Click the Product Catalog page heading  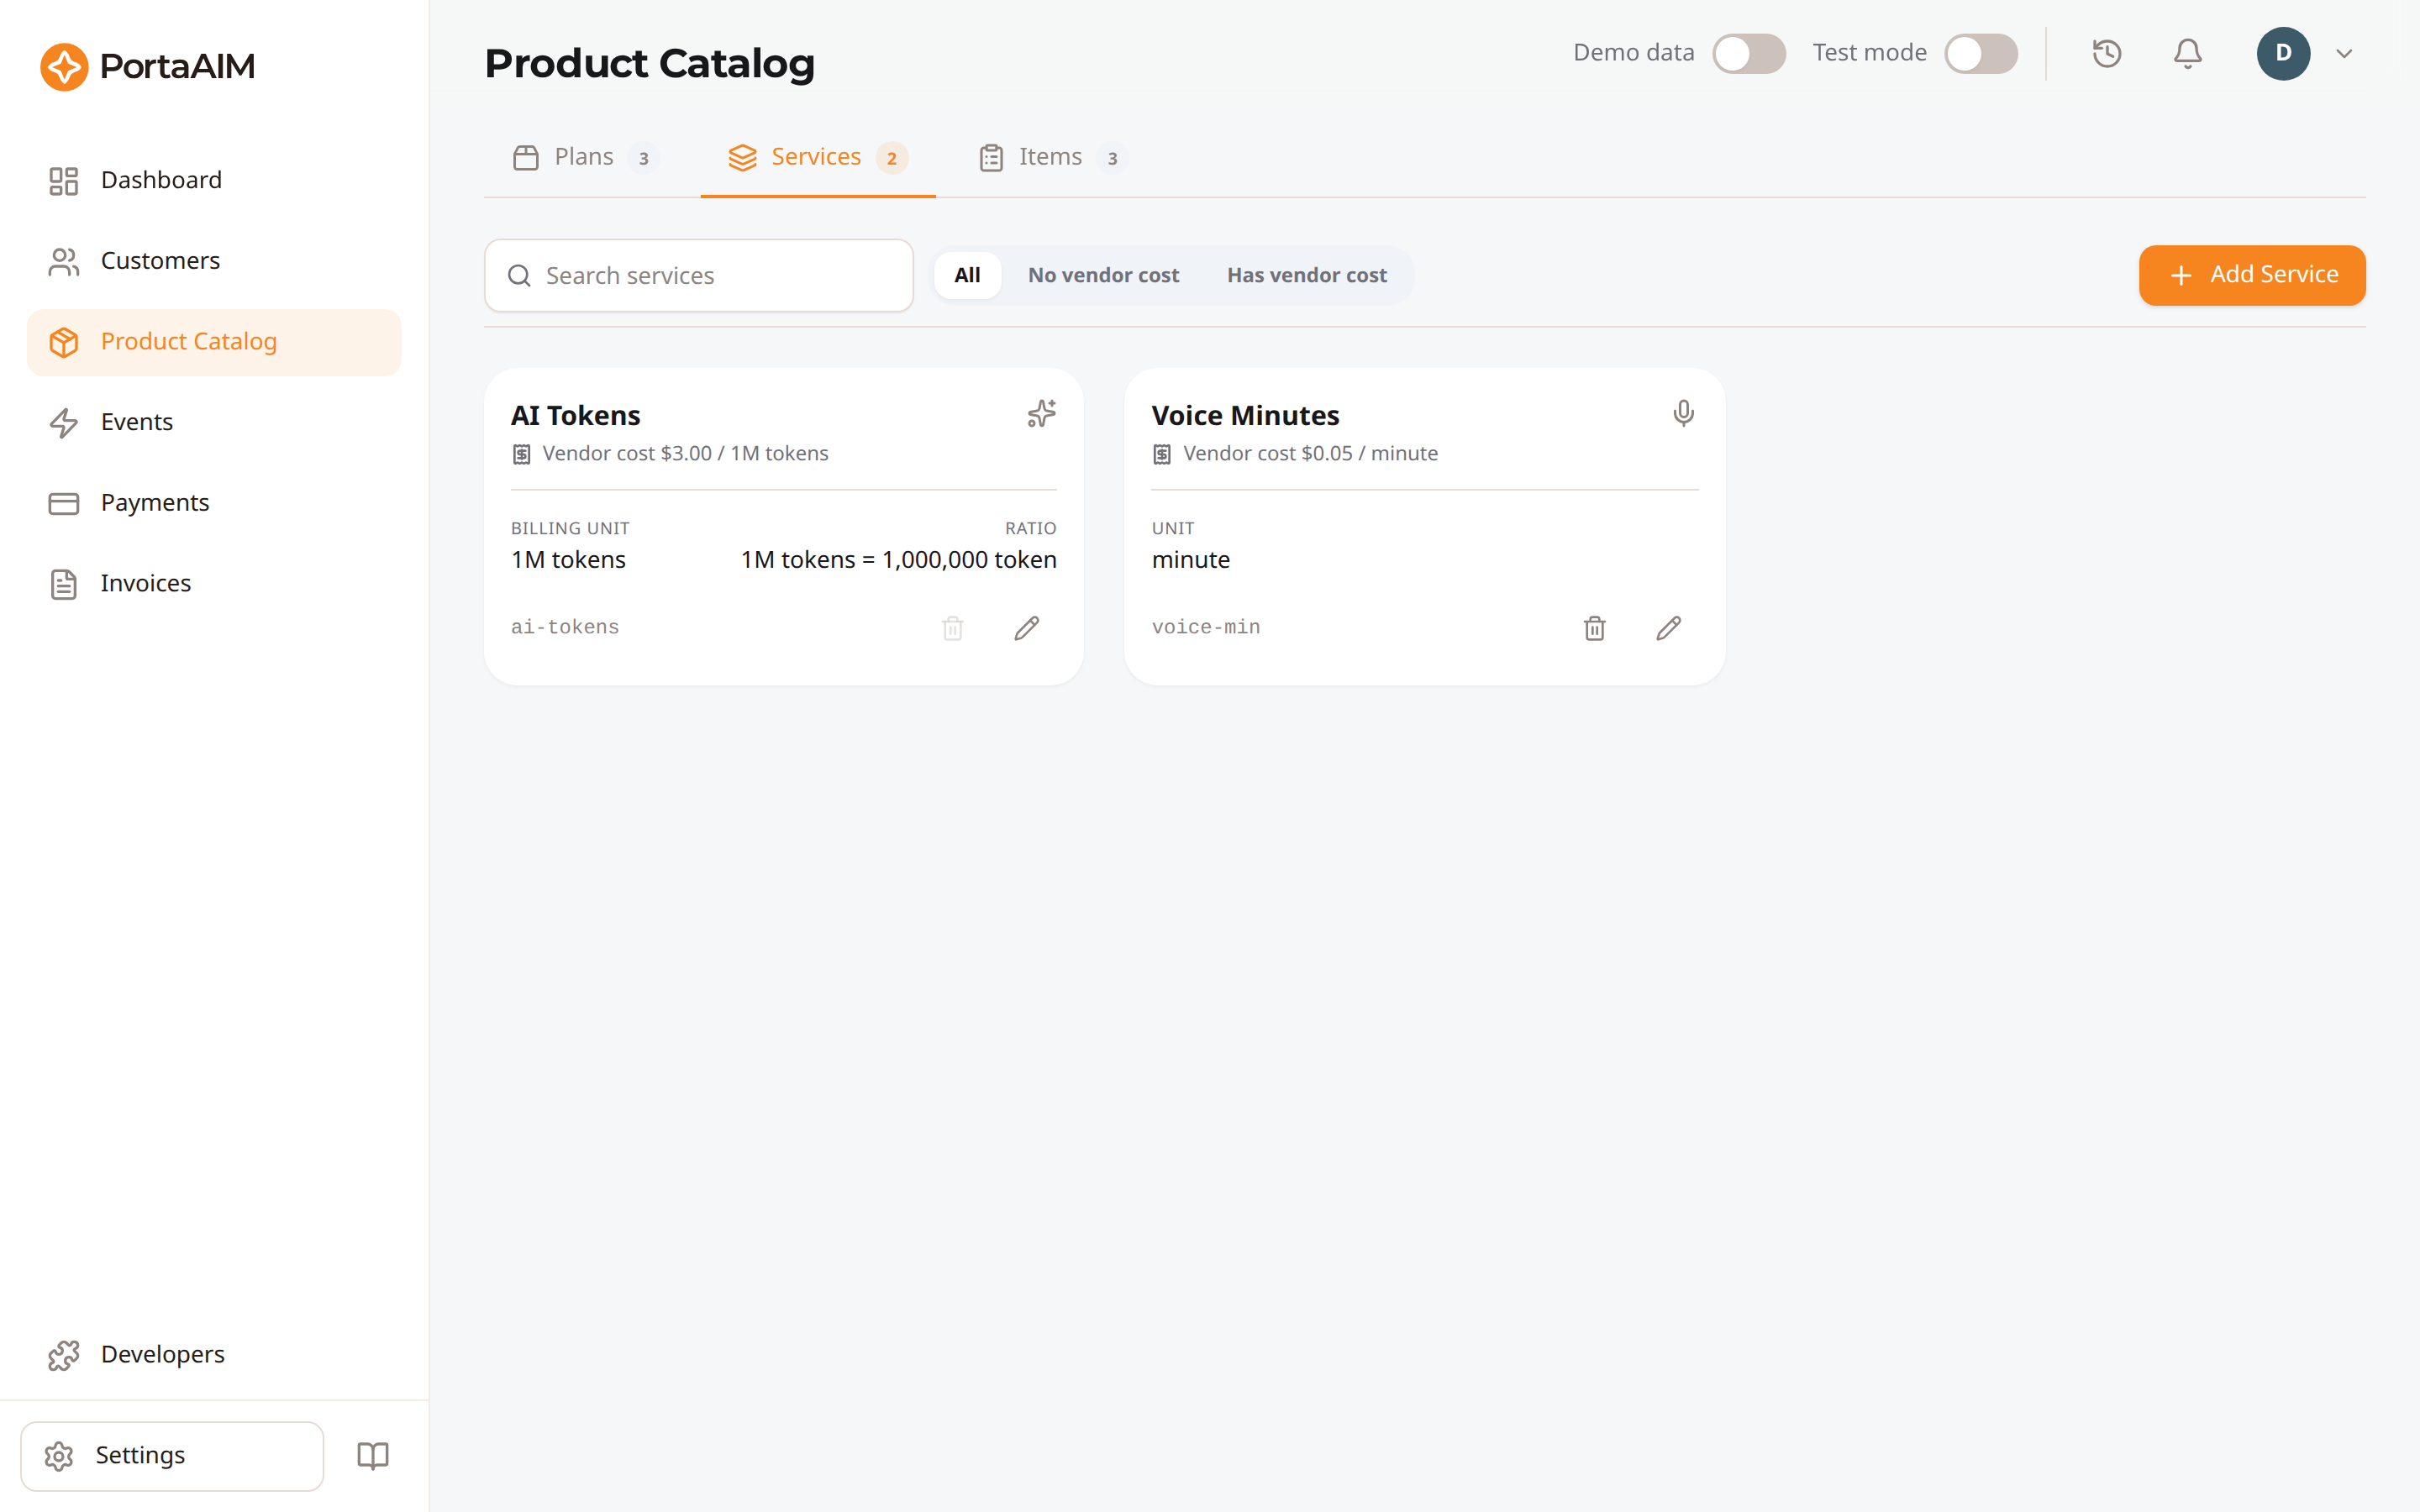pos(649,63)
